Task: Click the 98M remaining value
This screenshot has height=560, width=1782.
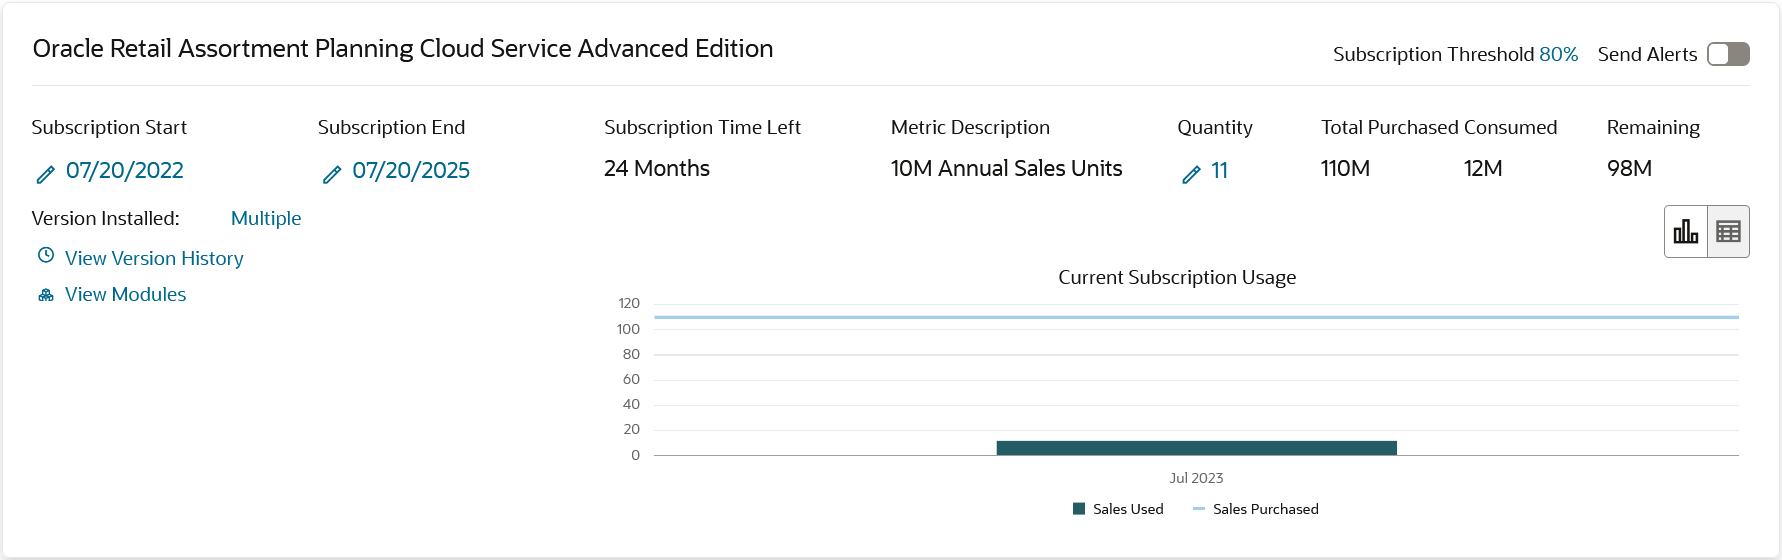Action: 1629,168
